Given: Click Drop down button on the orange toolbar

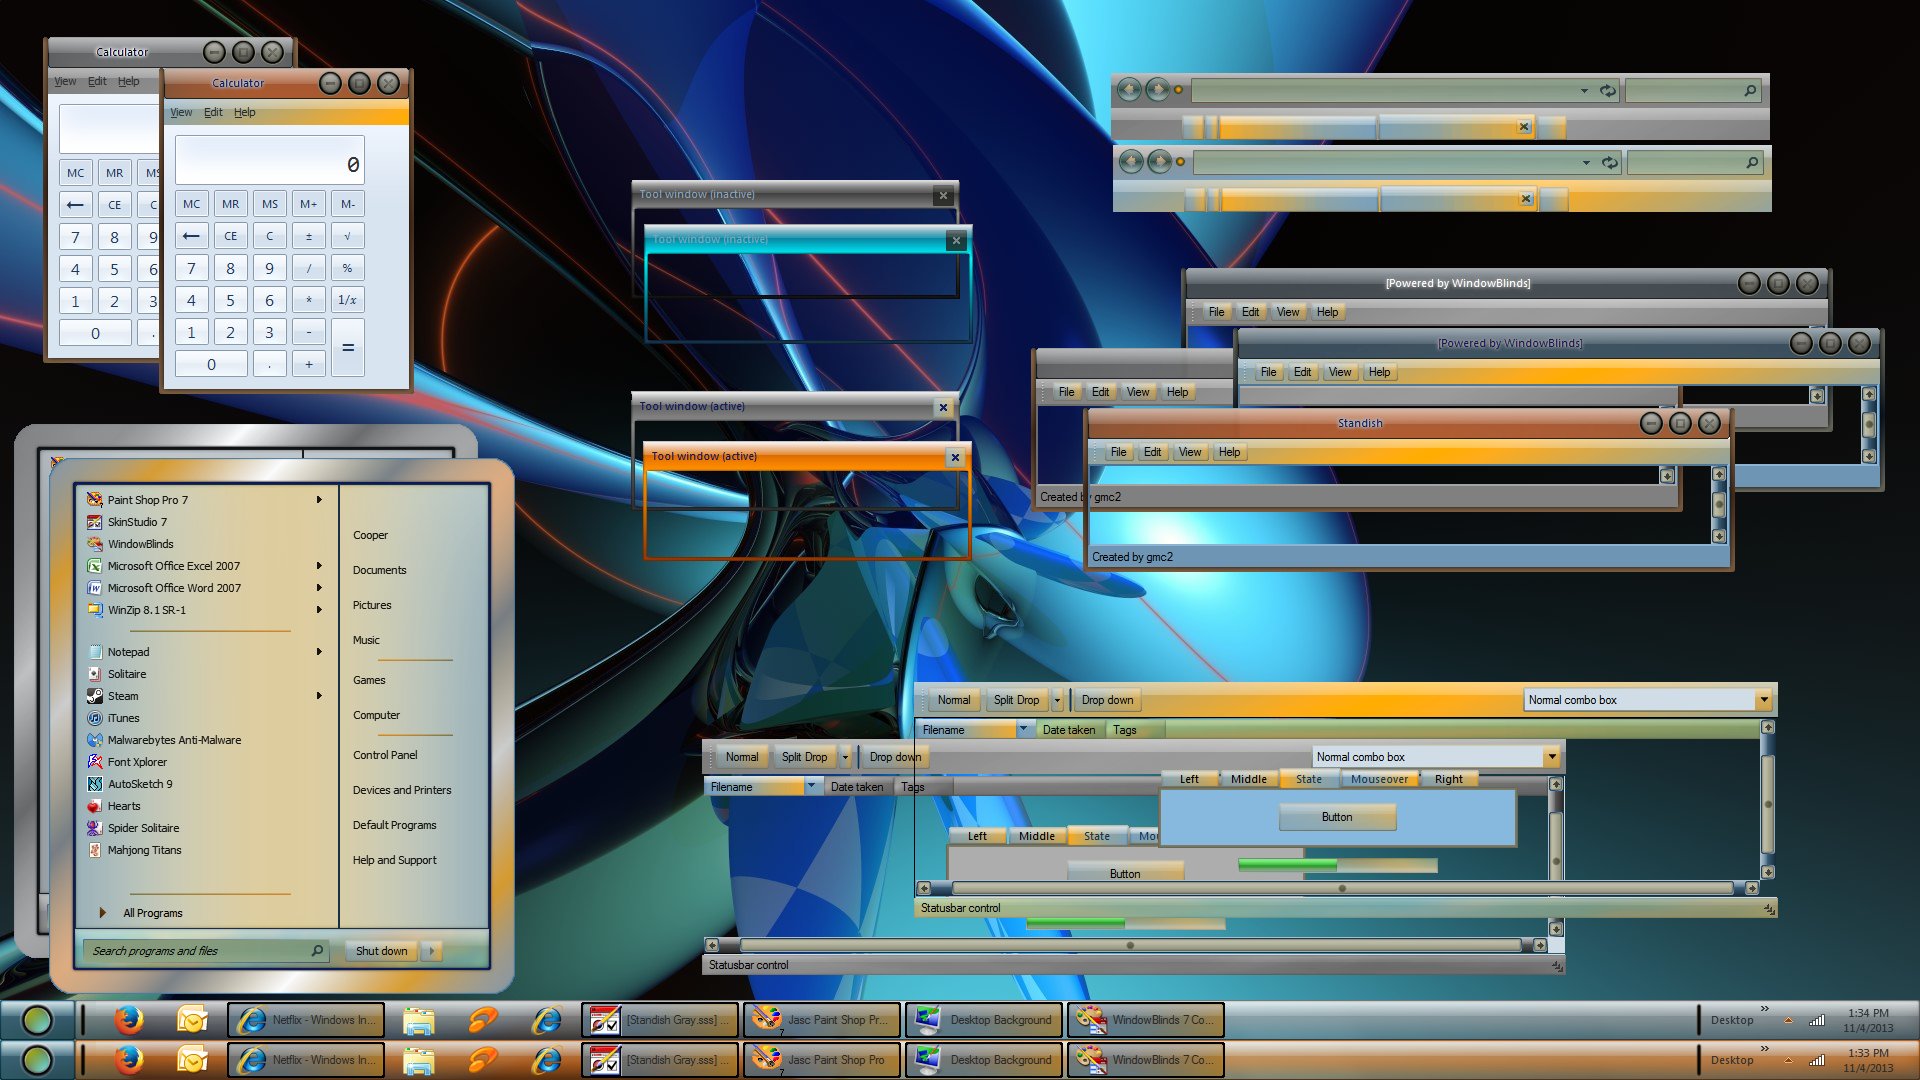Looking at the screenshot, I should click(x=1107, y=700).
